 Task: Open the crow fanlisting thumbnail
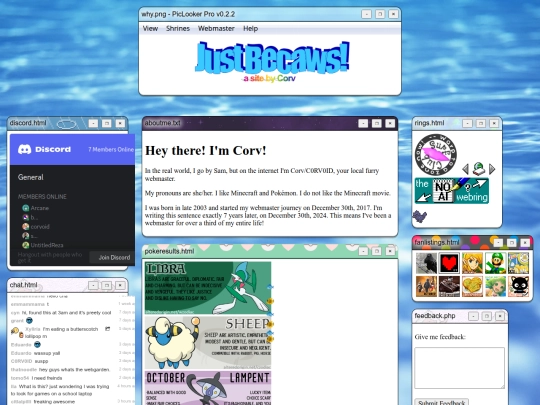click(426, 263)
